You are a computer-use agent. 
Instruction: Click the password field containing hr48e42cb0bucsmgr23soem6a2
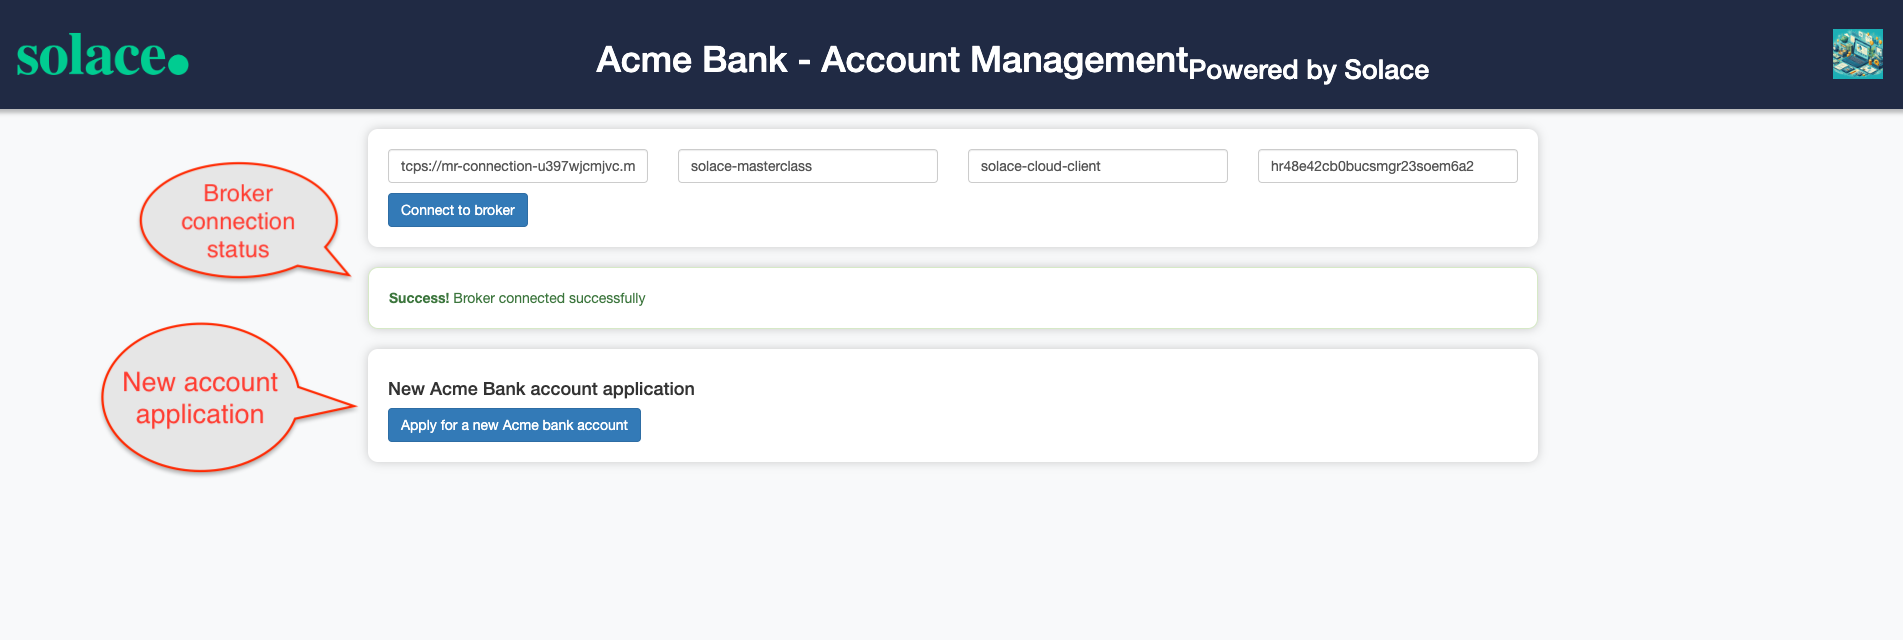pos(1387,166)
